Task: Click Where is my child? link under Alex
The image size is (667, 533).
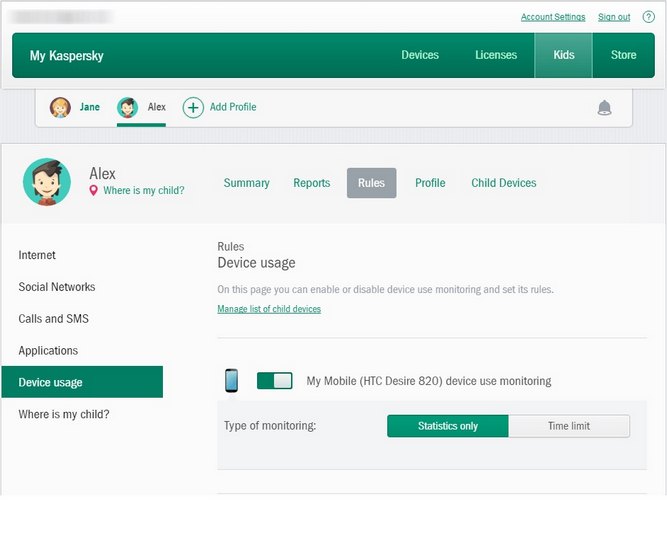Action: [144, 191]
